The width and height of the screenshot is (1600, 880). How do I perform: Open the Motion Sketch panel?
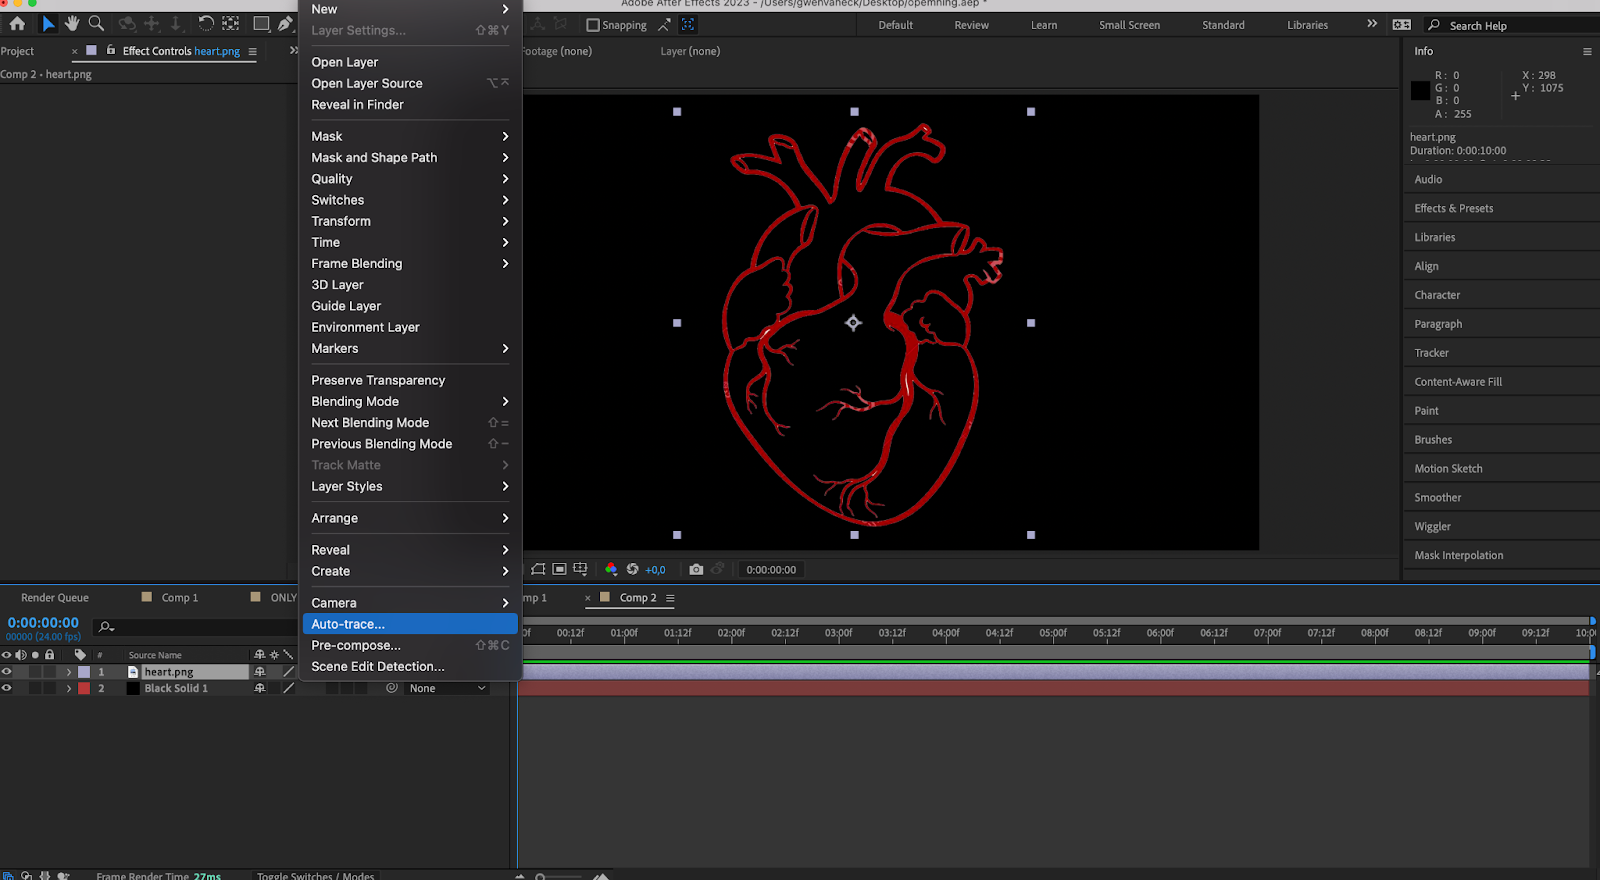(x=1448, y=468)
